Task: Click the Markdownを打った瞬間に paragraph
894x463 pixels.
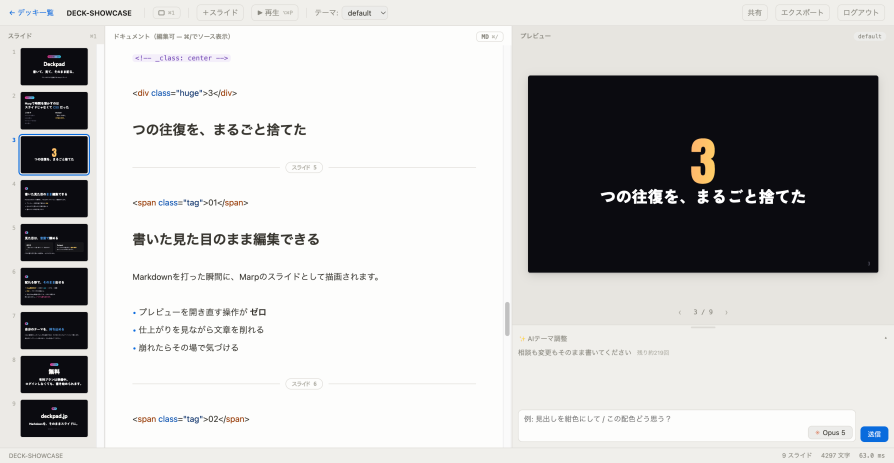Action: (x=256, y=277)
